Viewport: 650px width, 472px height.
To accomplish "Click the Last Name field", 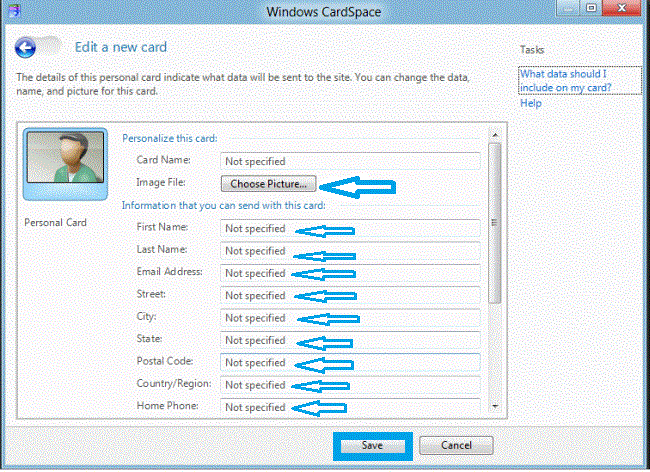I will [x=350, y=251].
